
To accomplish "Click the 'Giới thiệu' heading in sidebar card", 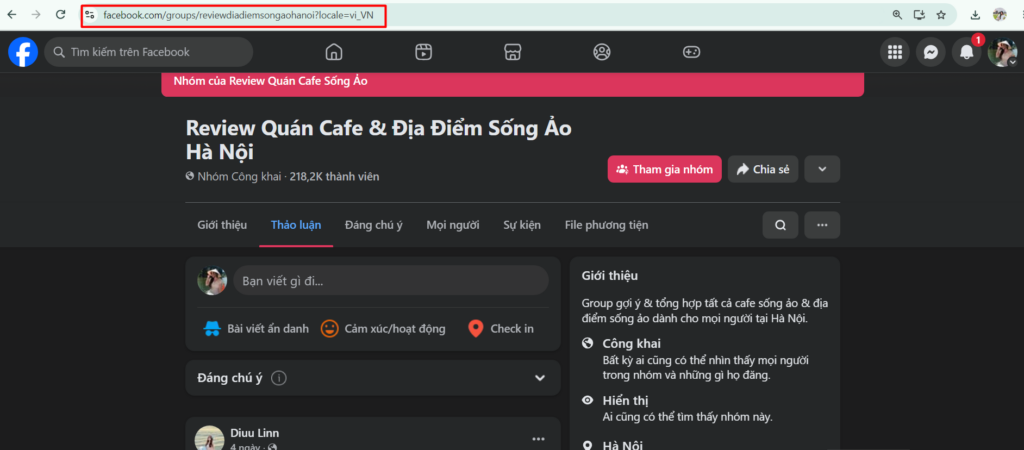I will click(x=610, y=276).
